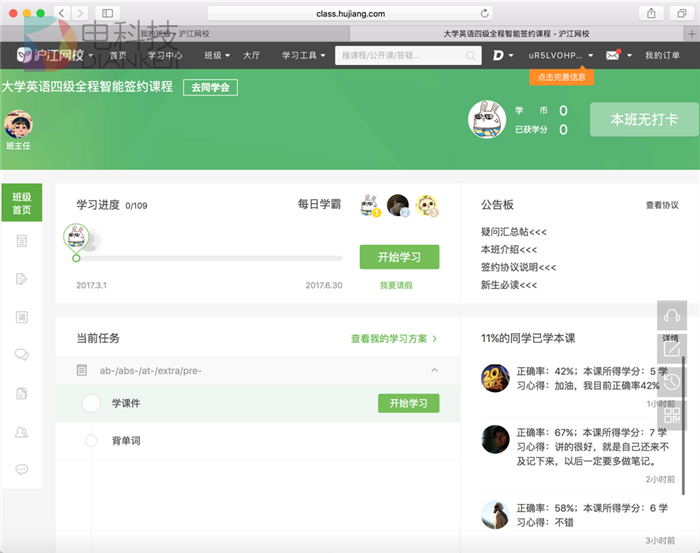Click the 班主任 teacher avatar
This screenshot has height=553, width=700.
[18, 124]
